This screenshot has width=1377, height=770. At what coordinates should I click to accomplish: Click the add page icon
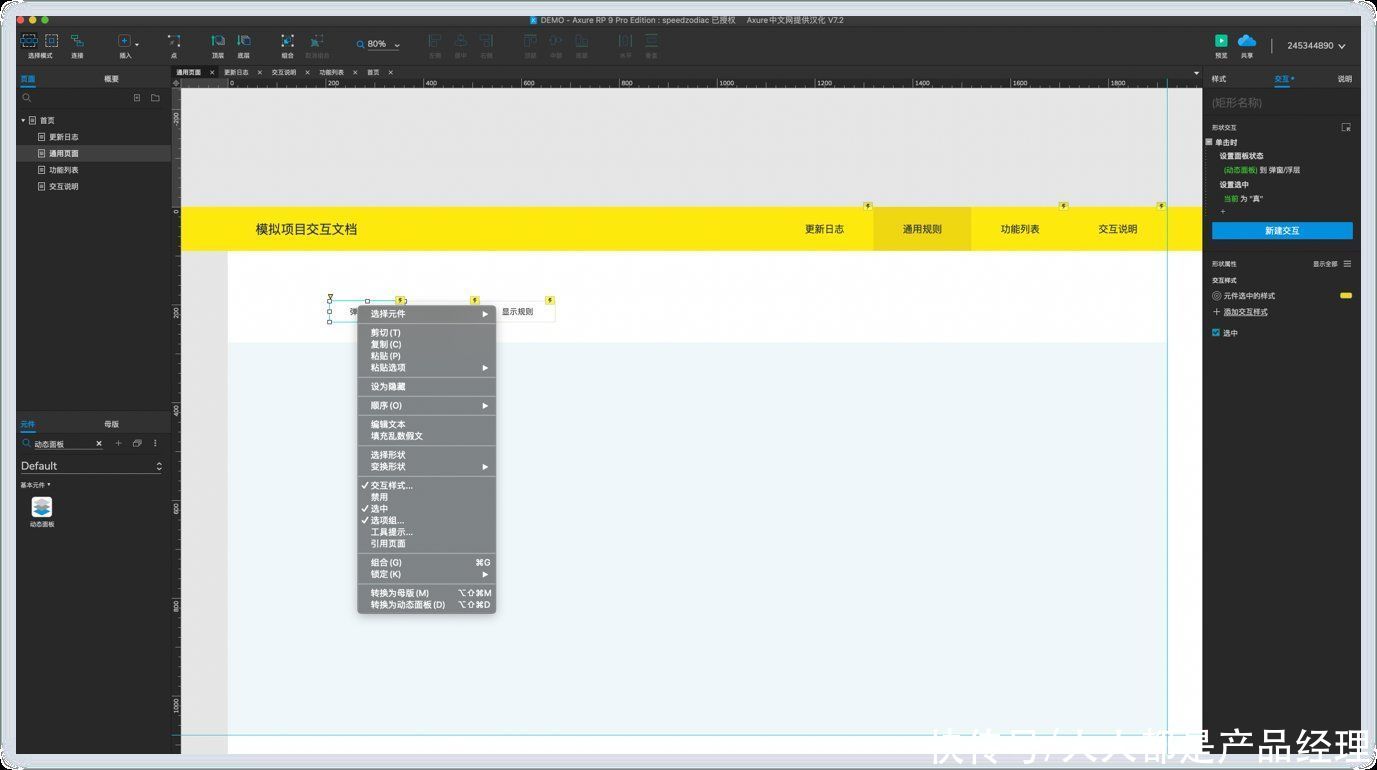tap(137, 98)
